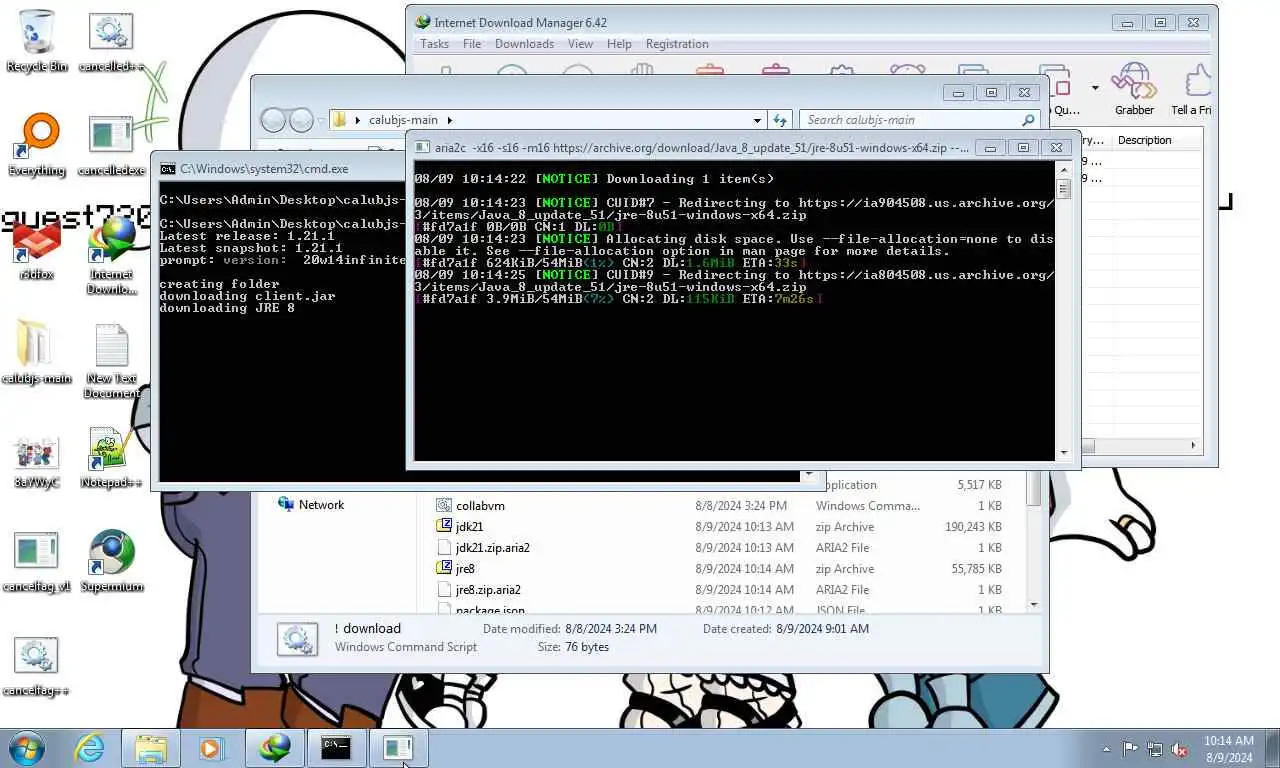This screenshot has width=1280, height=768.
Task: Expand the breadcrumb arrow before calubjs-main
Action: click(x=360, y=120)
